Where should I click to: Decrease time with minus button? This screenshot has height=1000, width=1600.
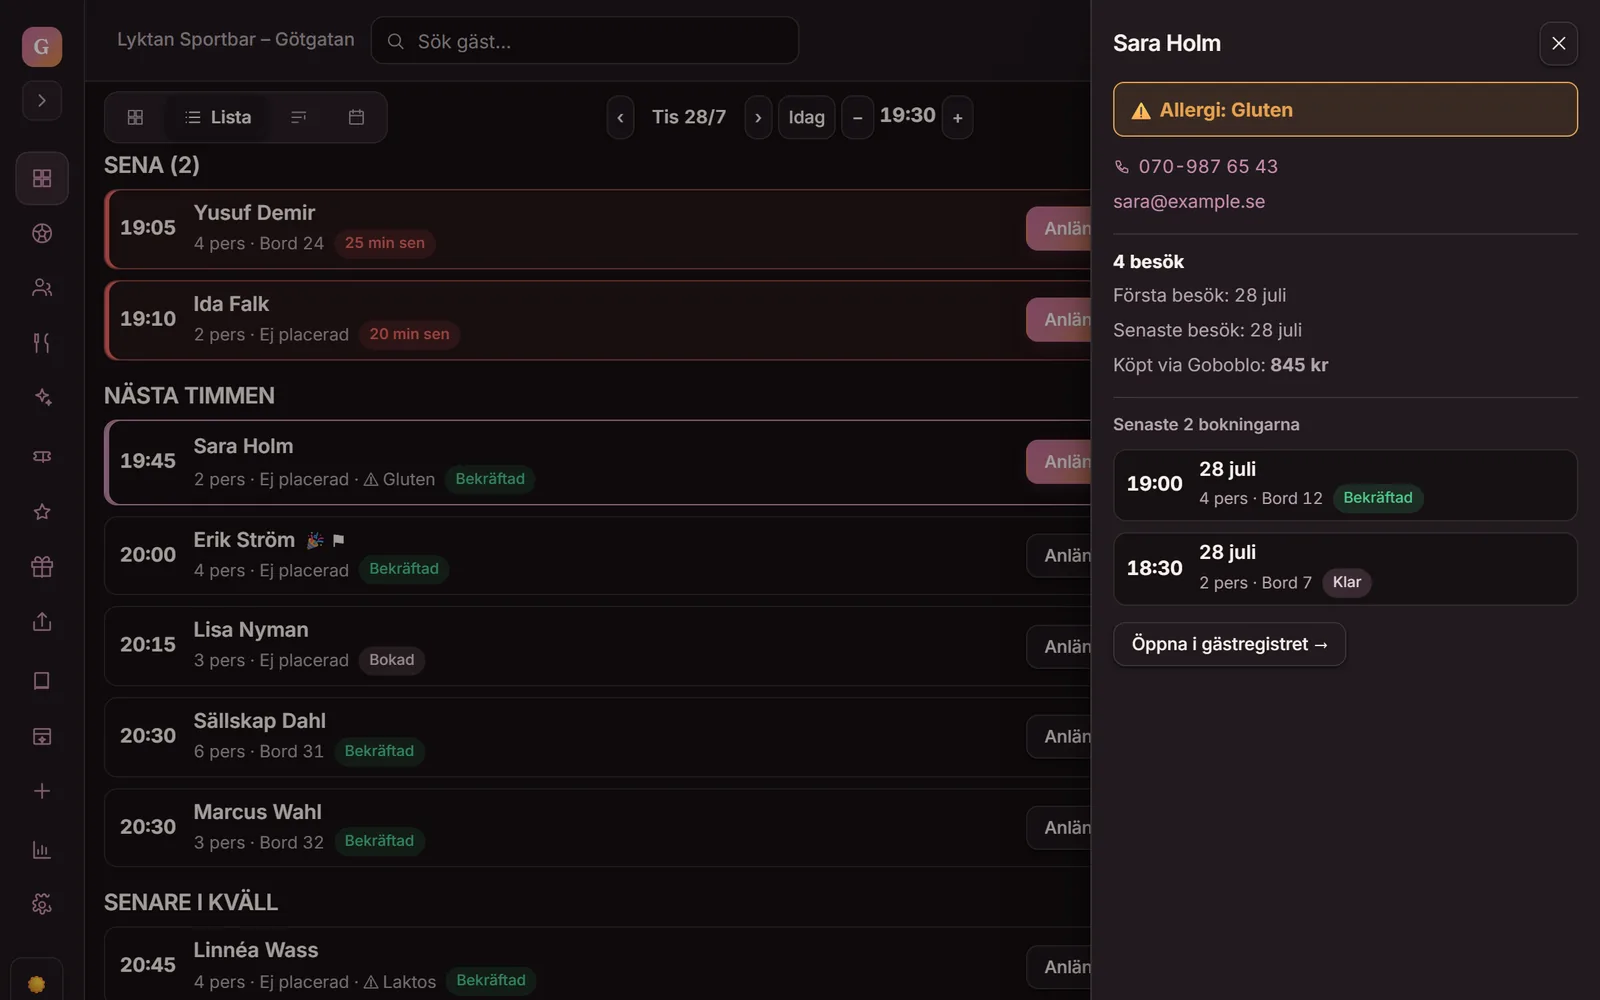(x=857, y=118)
